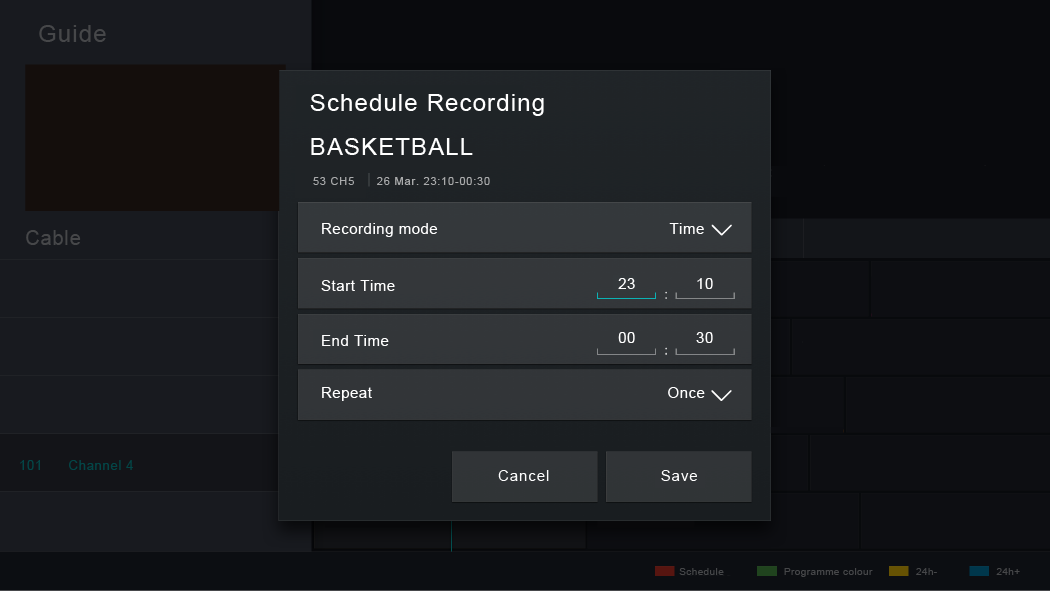This screenshot has width=1050, height=591.
Task: Open the Repeat dropdown arrow
Action: 721,395
